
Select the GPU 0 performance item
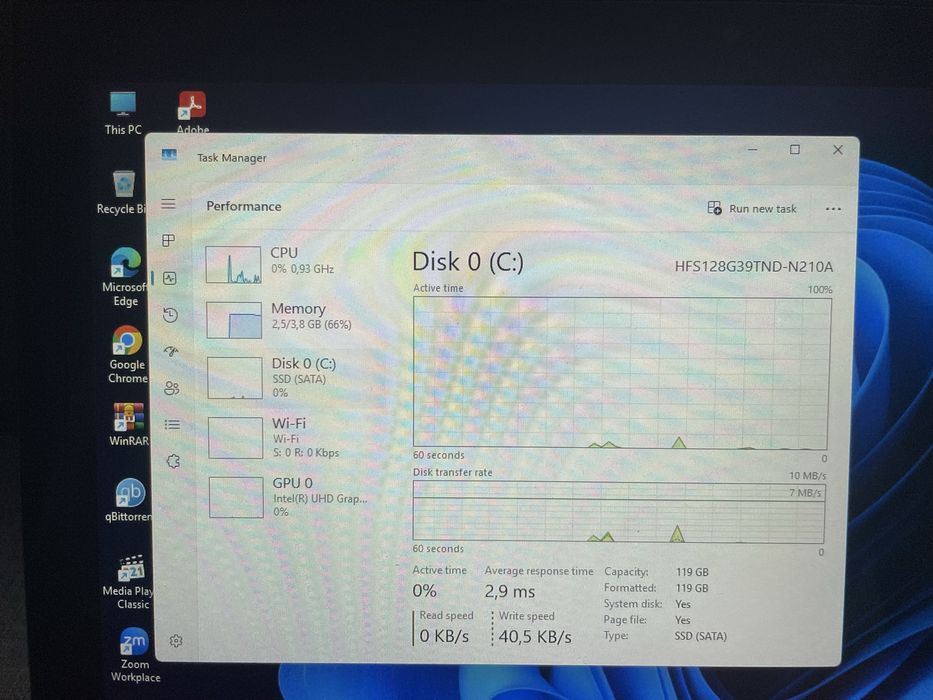pyautogui.click(x=294, y=497)
